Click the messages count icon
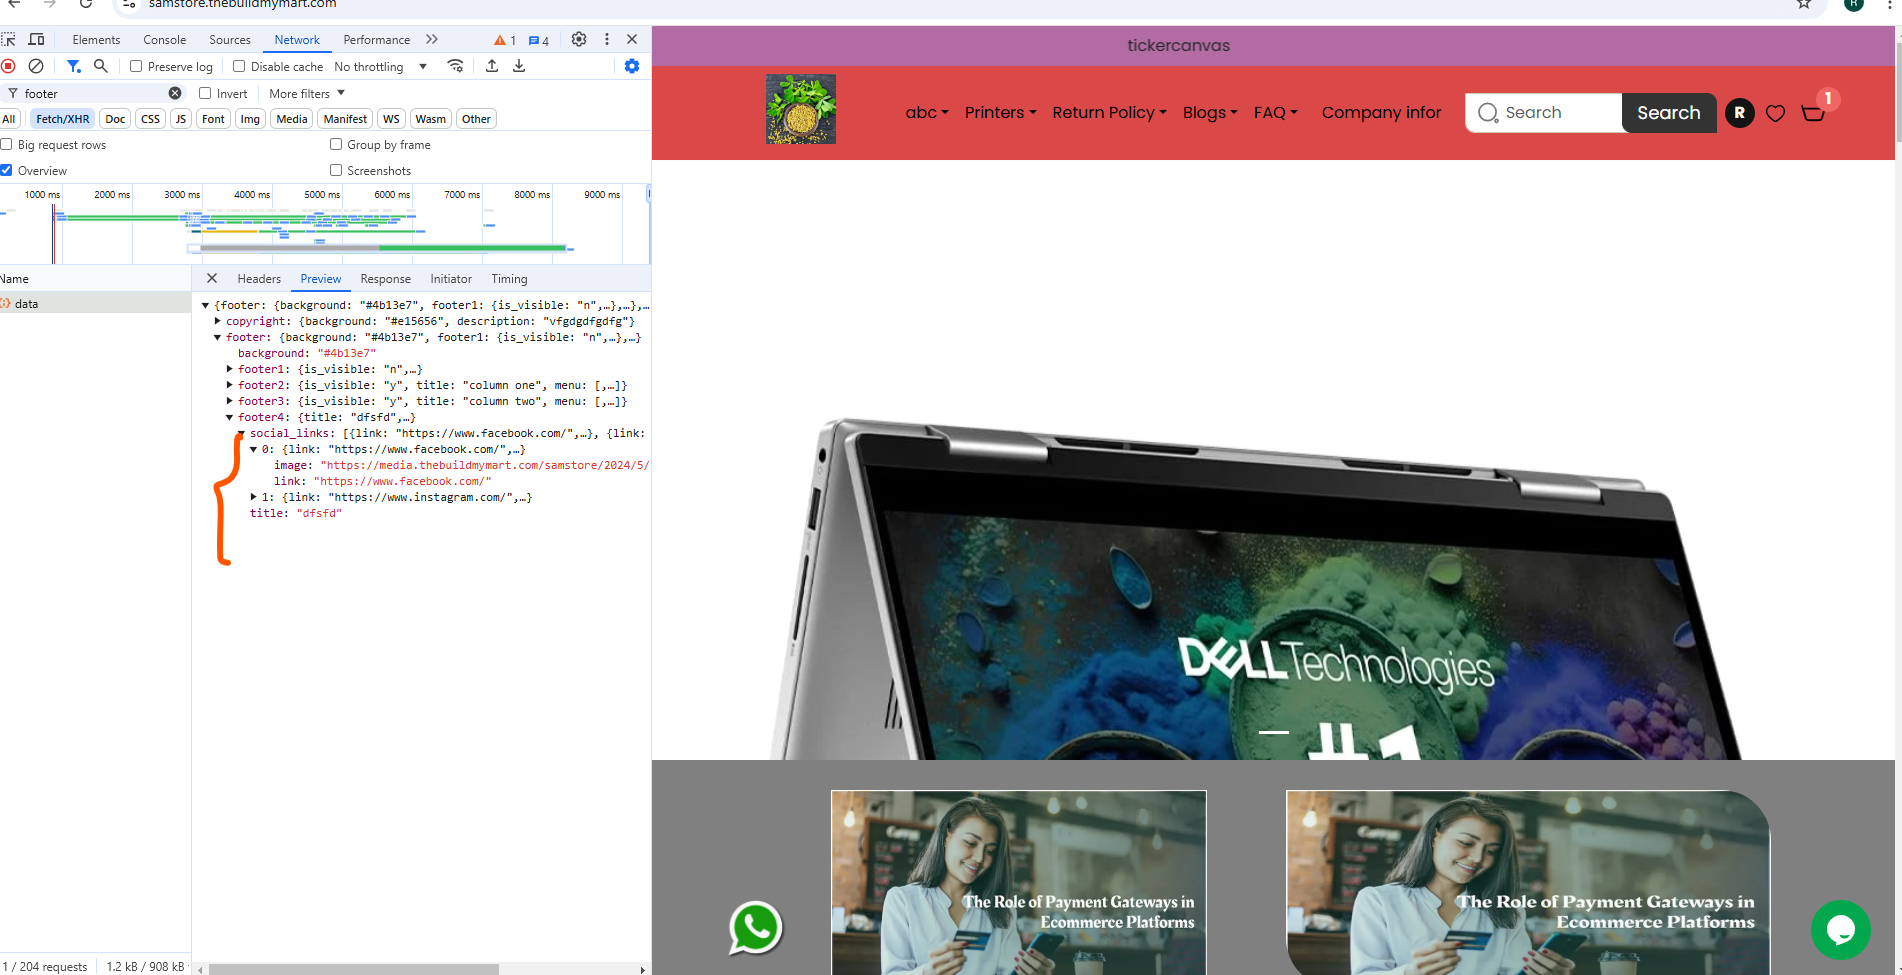Viewport: 1902px width, 975px height. point(539,40)
